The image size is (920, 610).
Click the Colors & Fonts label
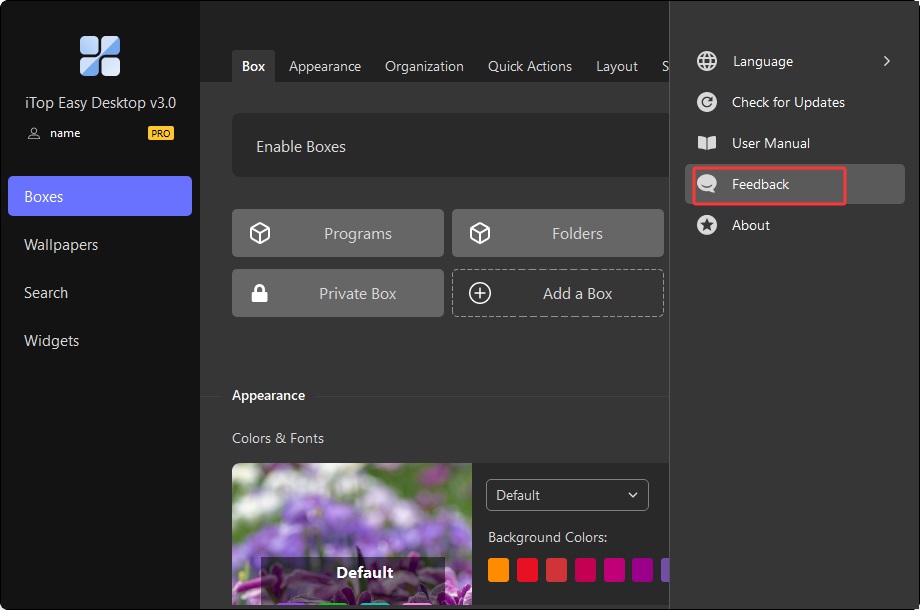[278, 438]
